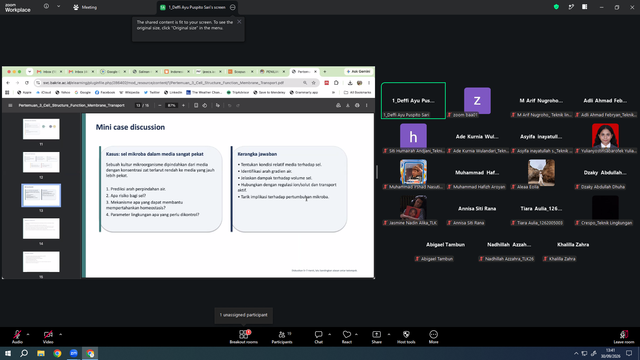Select page 14 thumbnail in PDF sidebar
Viewport: 640px width, 360px height.
41,229
